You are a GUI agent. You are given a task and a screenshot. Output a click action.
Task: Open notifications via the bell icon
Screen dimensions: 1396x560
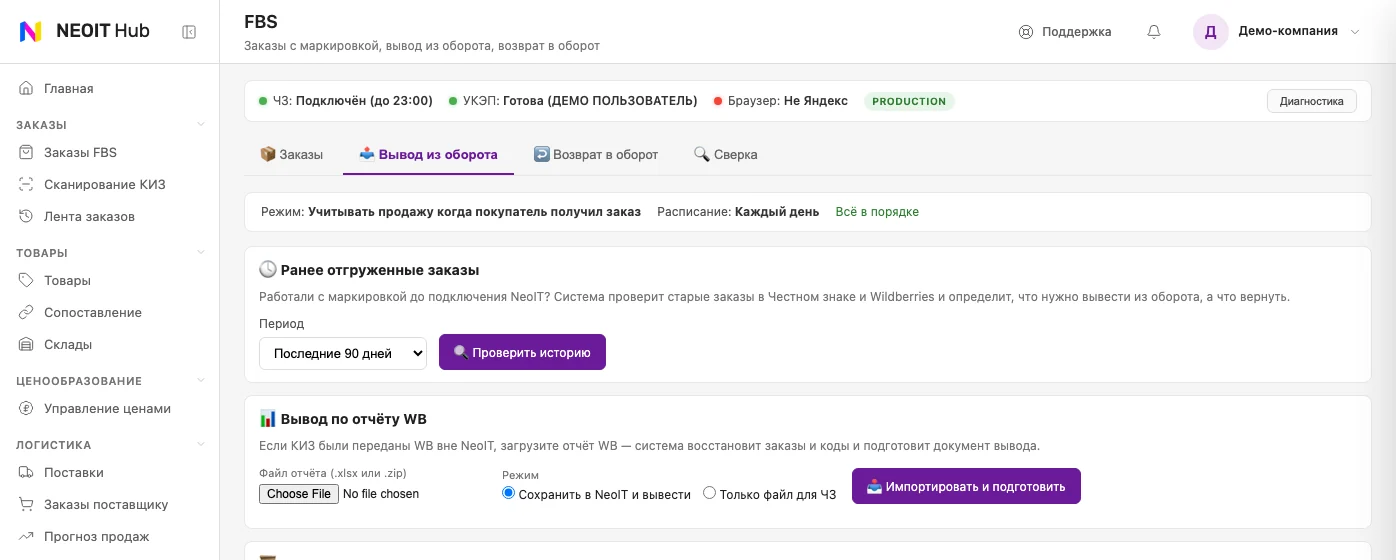[1154, 31]
